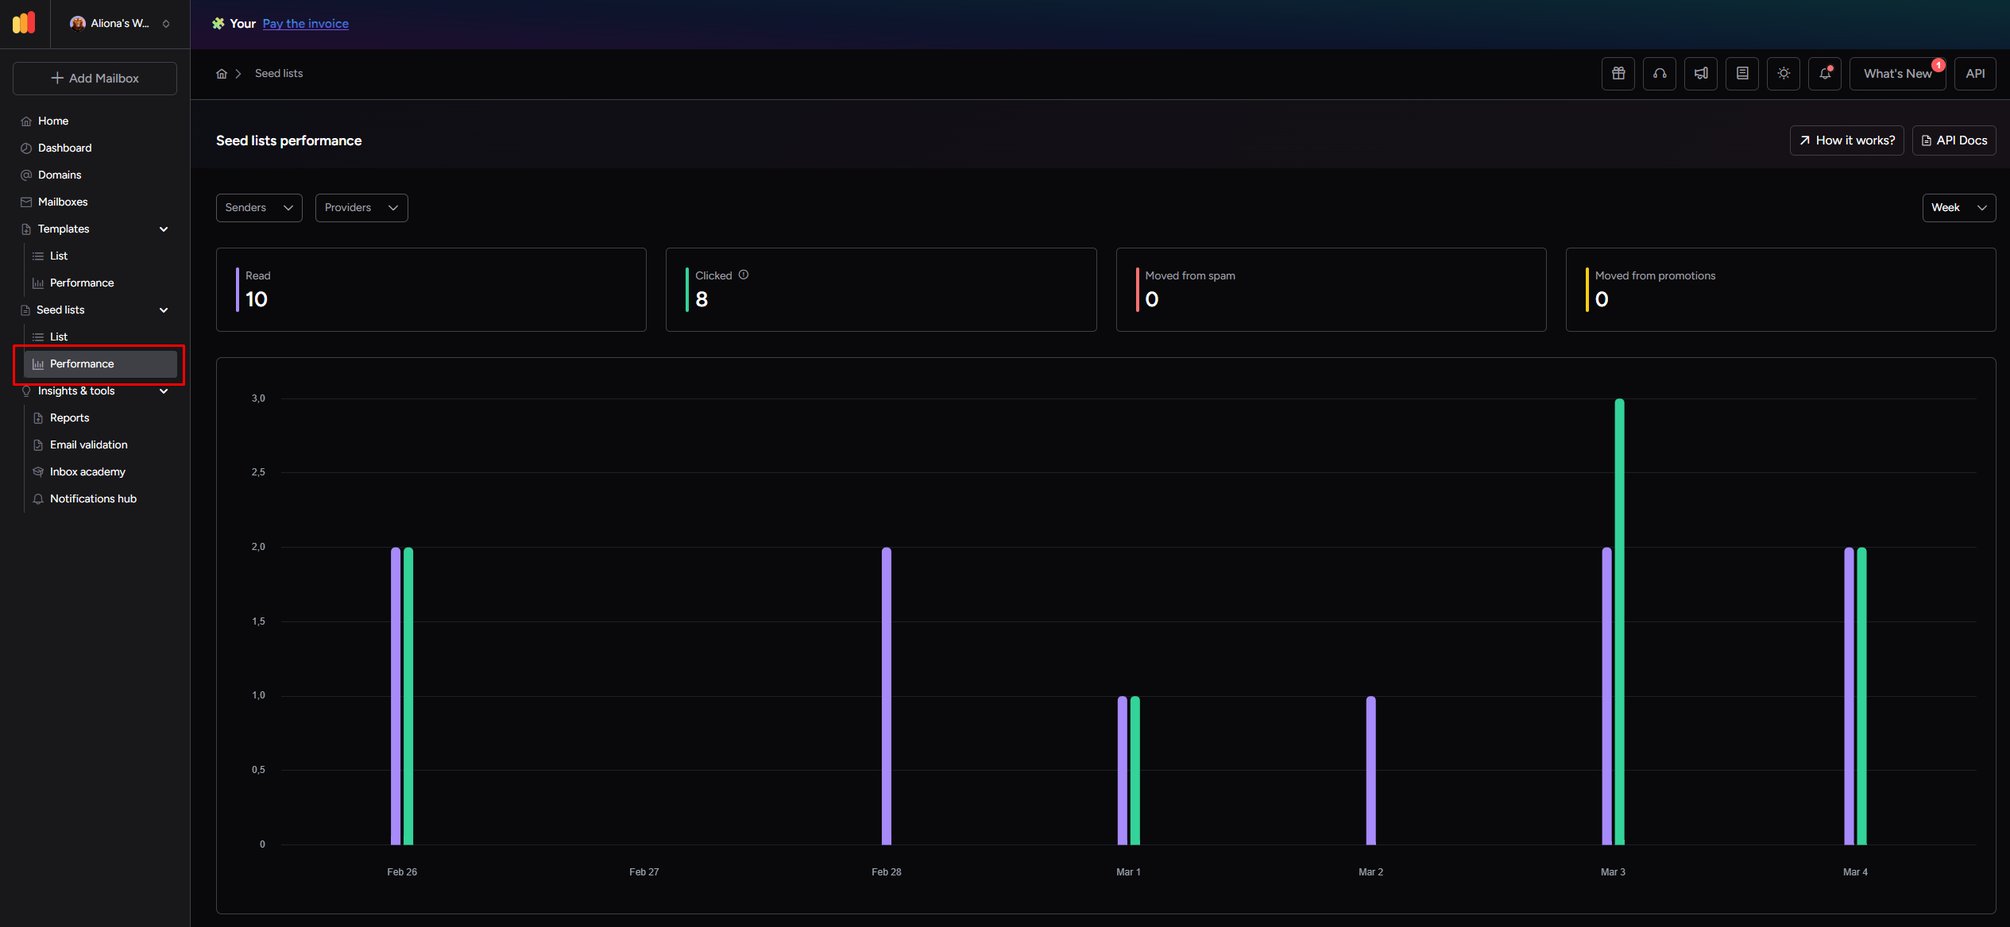Open notifications bell icon
The height and width of the screenshot is (927, 2010).
click(1825, 74)
